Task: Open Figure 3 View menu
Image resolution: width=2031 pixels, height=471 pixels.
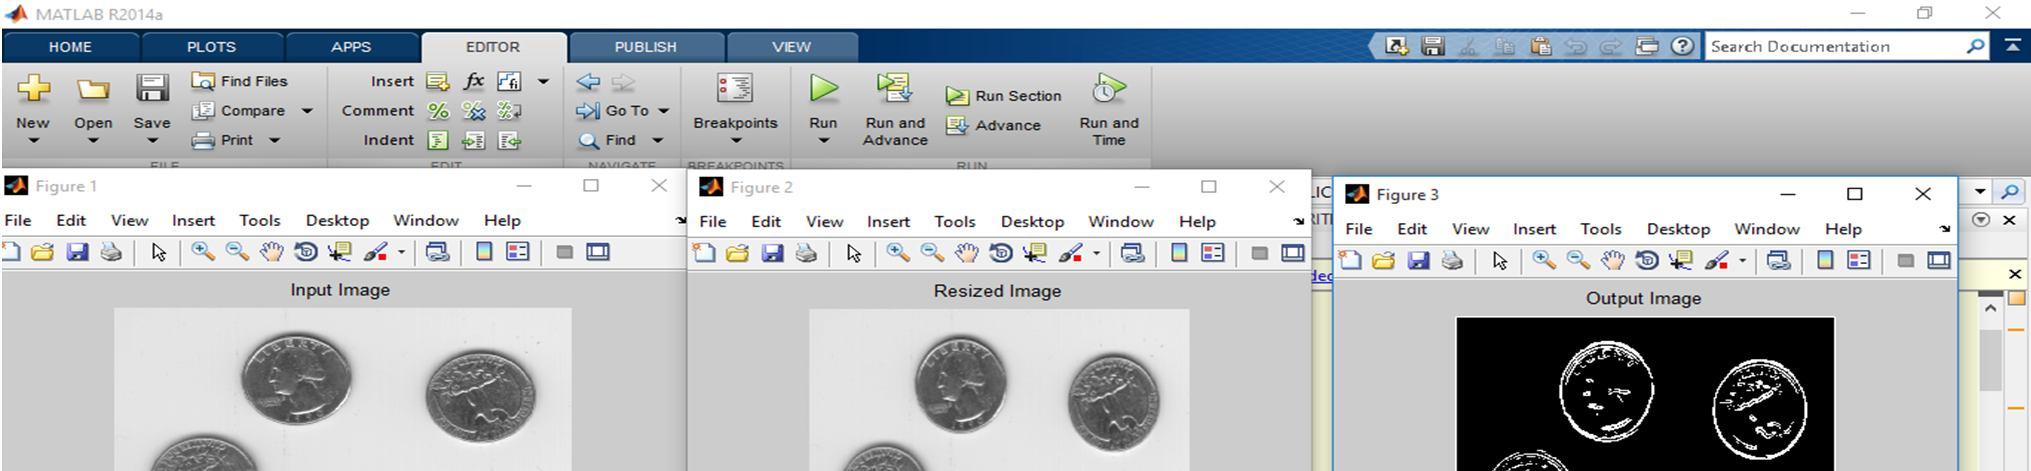Action: click(1470, 229)
